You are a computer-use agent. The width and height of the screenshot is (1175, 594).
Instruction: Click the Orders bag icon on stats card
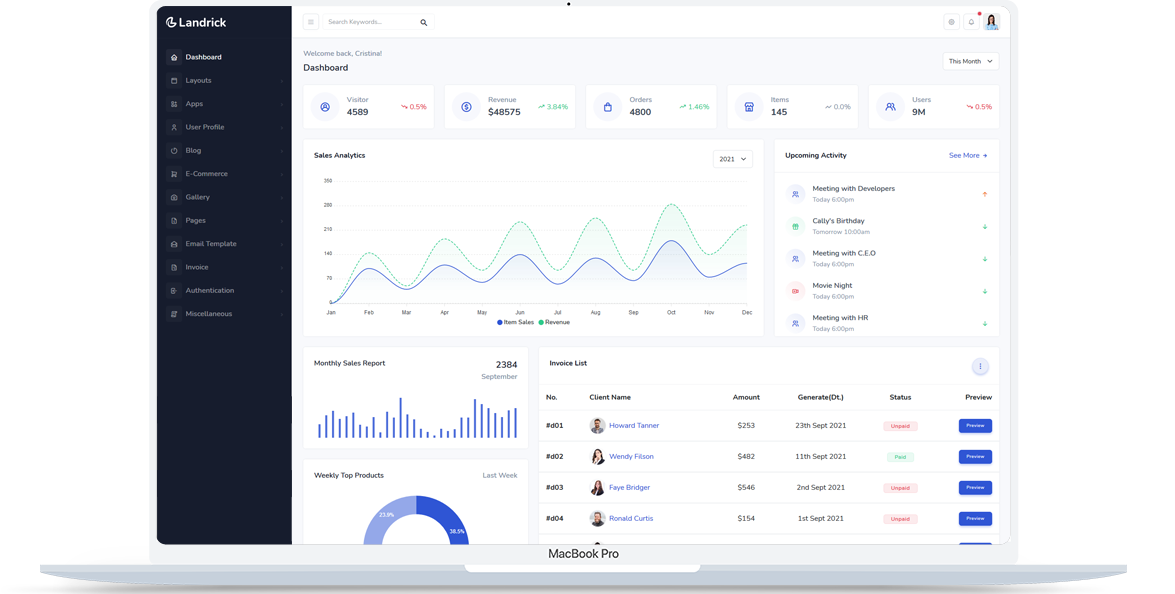[607, 105]
